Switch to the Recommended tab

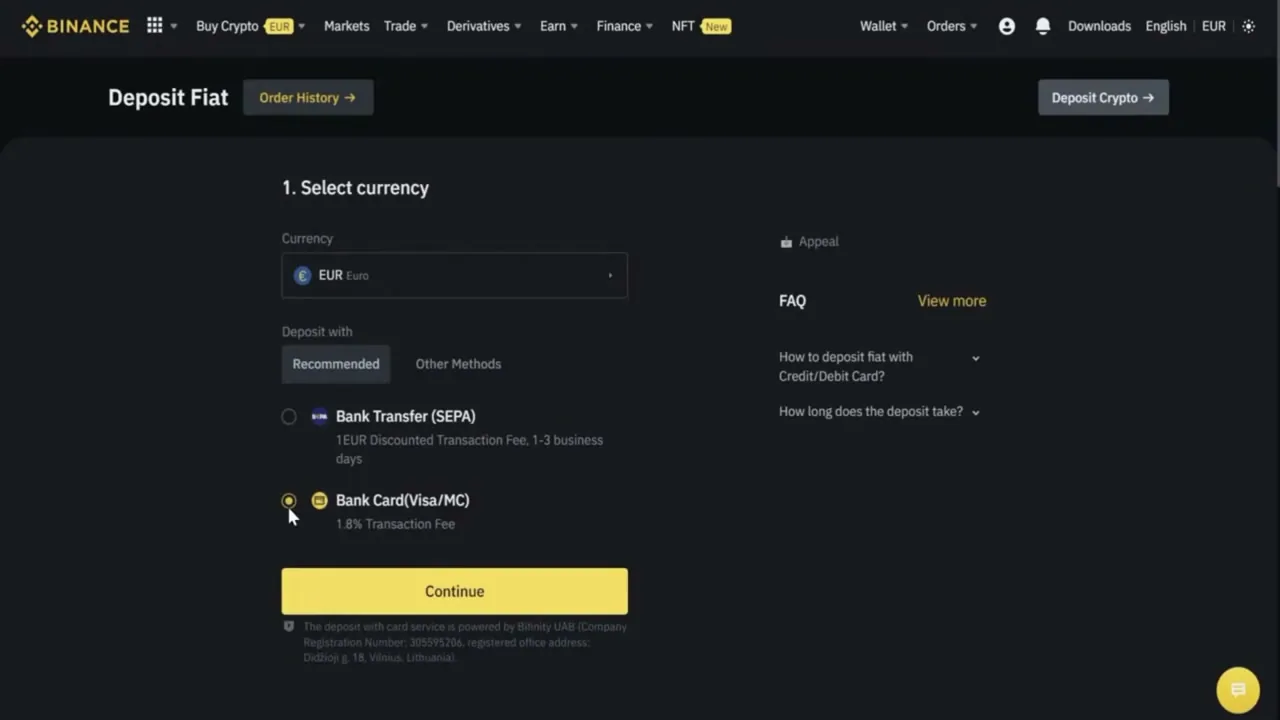coord(336,364)
